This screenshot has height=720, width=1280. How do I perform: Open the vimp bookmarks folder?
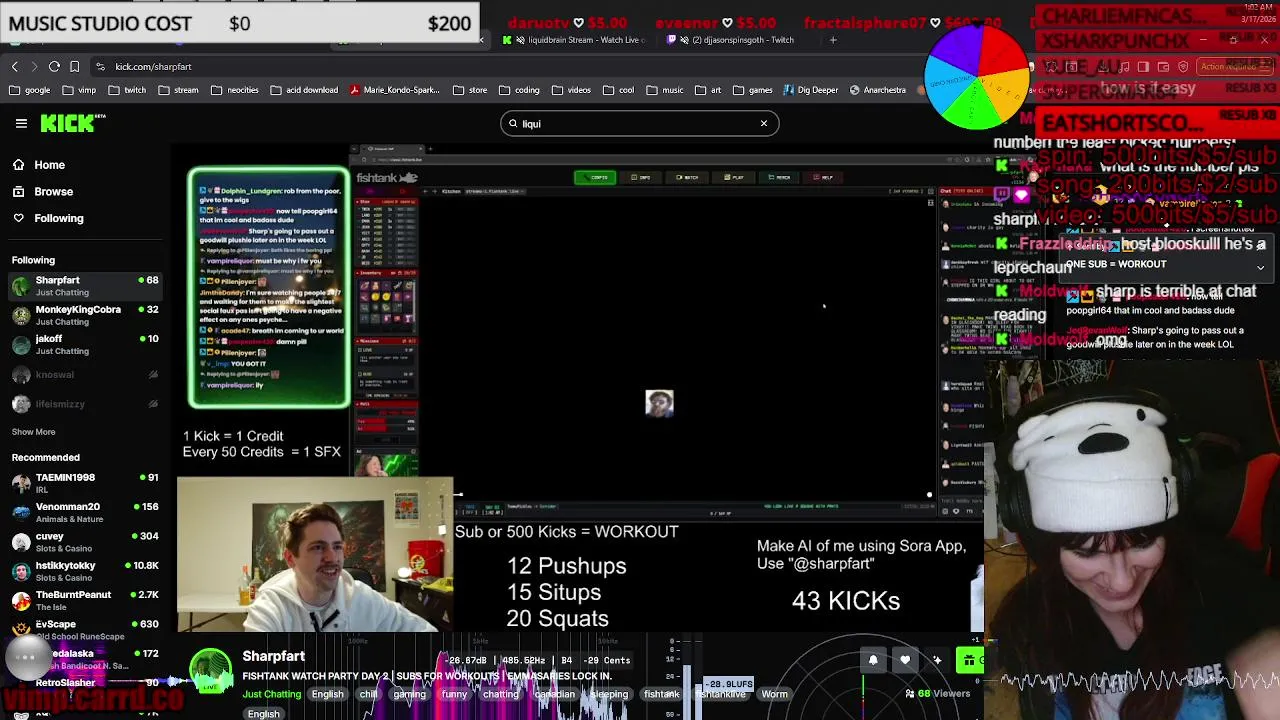pos(78,90)
